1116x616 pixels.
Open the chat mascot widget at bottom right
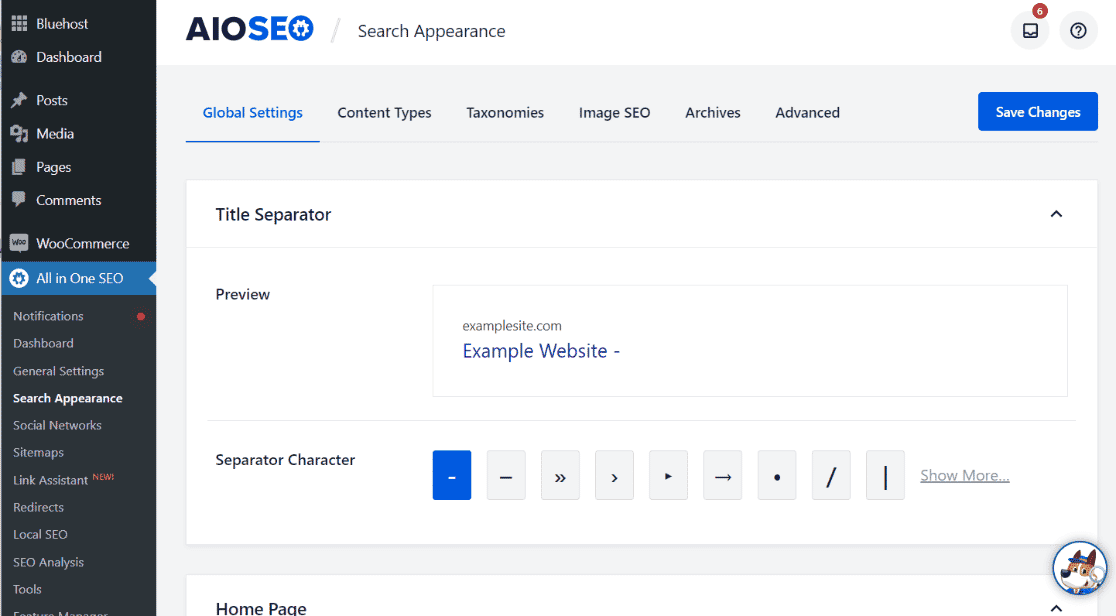pyautogui.click(x=1078, y=569)
